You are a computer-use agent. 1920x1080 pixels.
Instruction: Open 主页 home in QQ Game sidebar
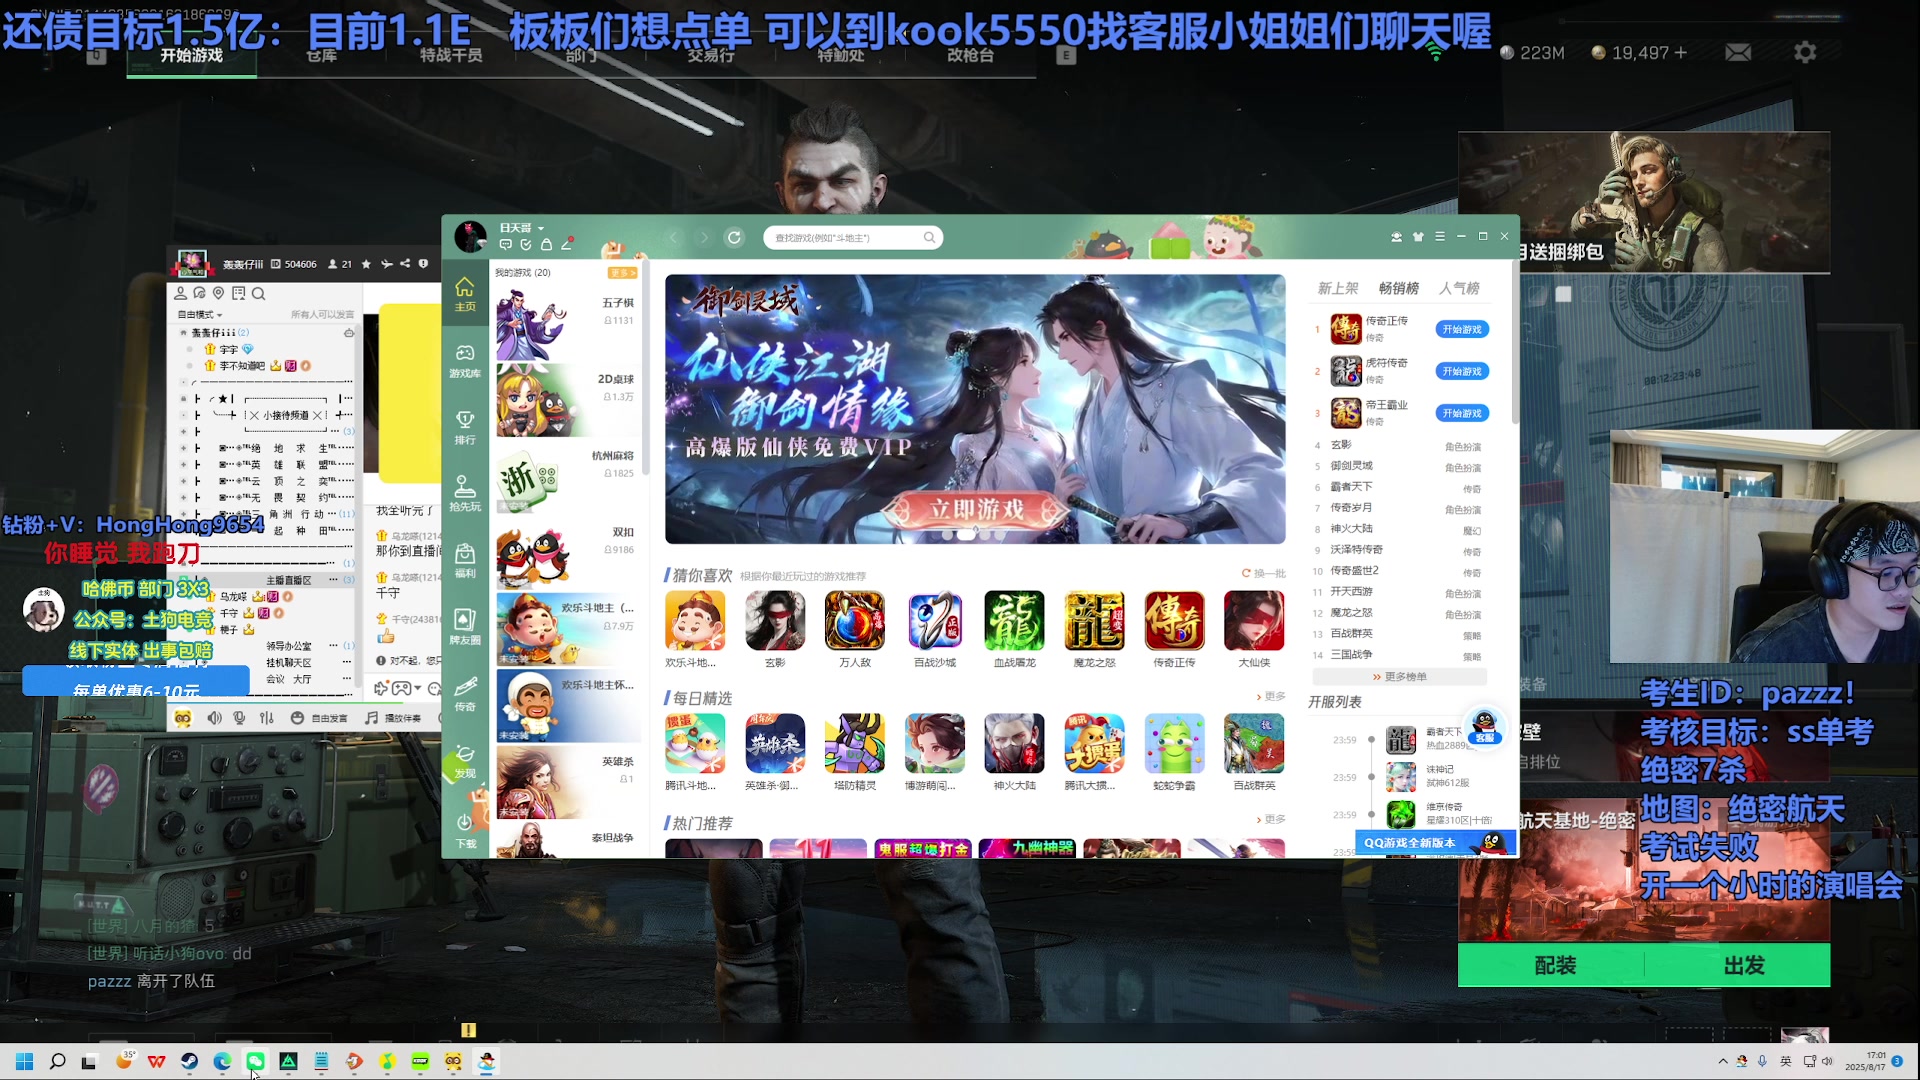pyautogui.click(x=465, y=295)
